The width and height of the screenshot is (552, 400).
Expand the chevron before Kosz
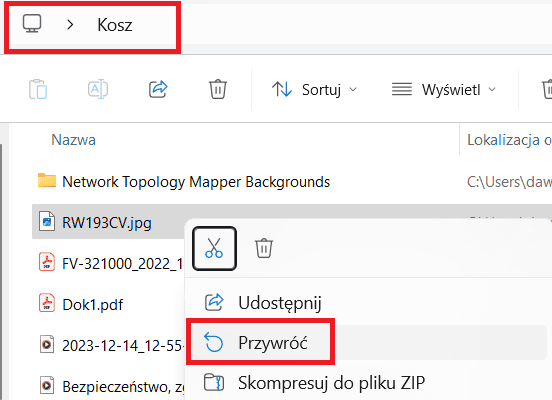click(70, 25)
